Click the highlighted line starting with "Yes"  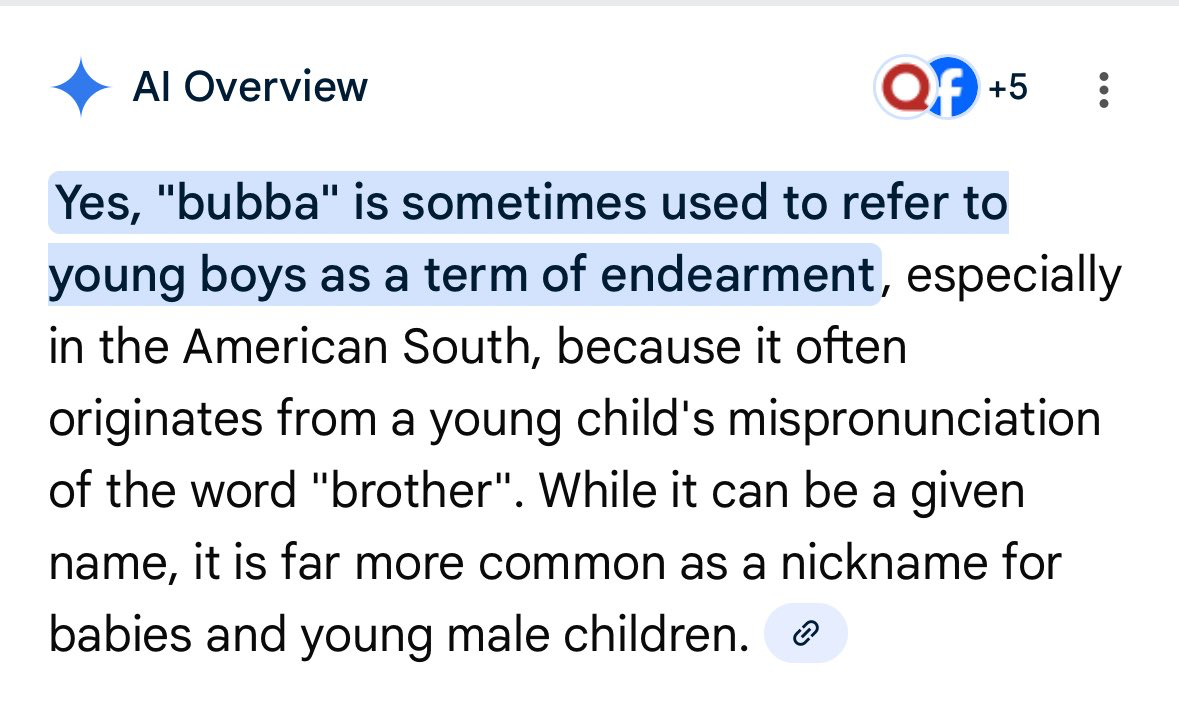(530, 204)
